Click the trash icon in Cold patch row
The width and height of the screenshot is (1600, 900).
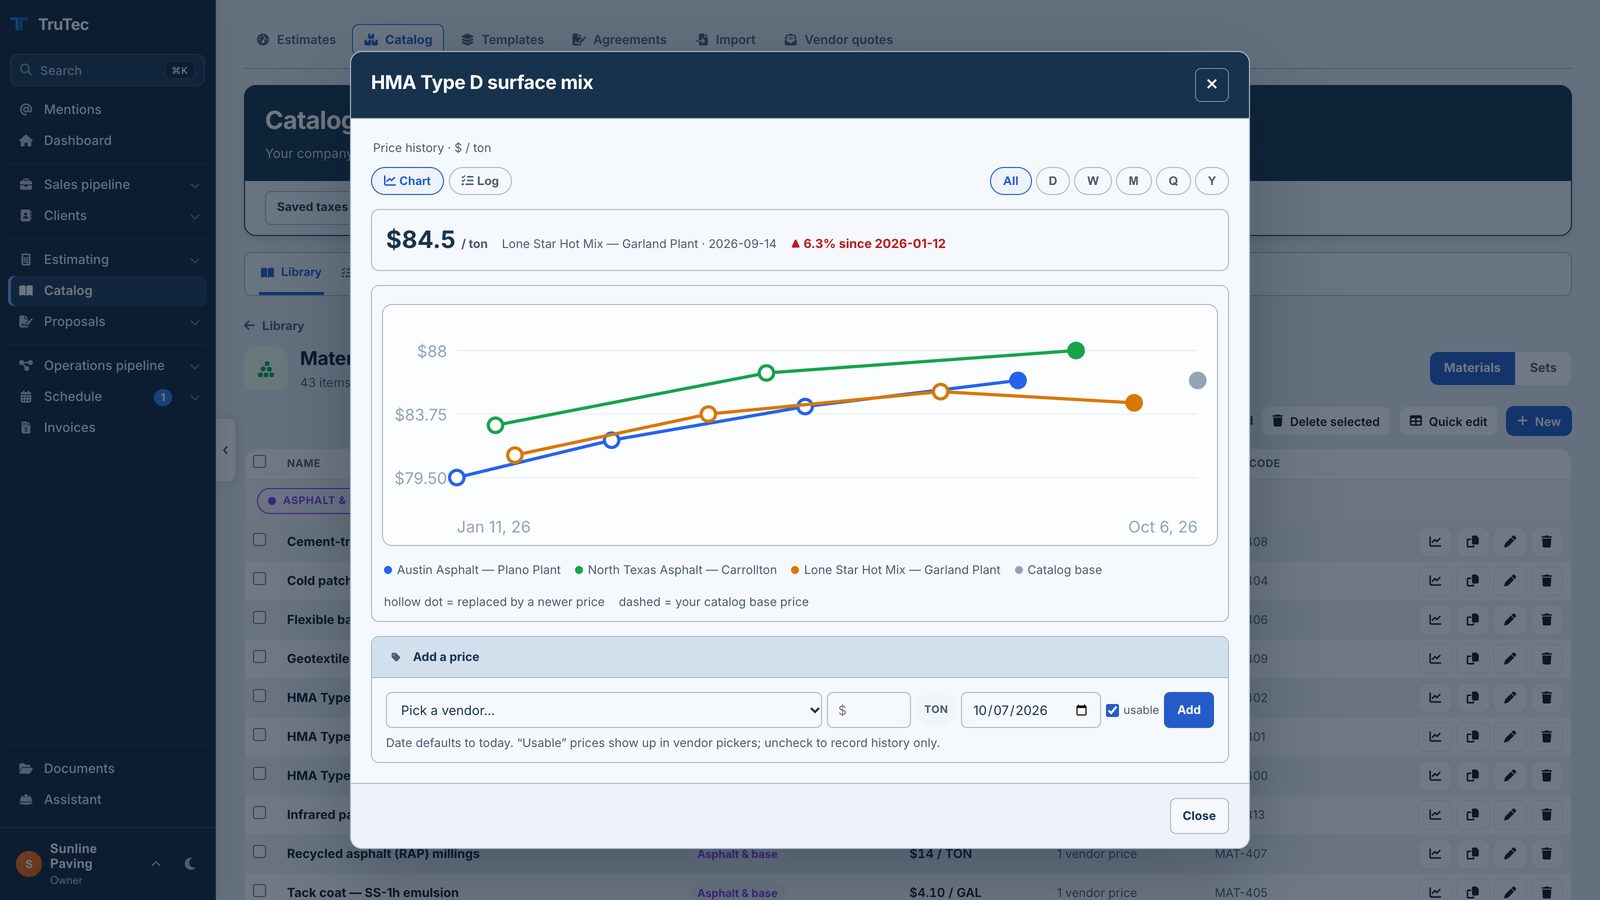coord(1546,581)
